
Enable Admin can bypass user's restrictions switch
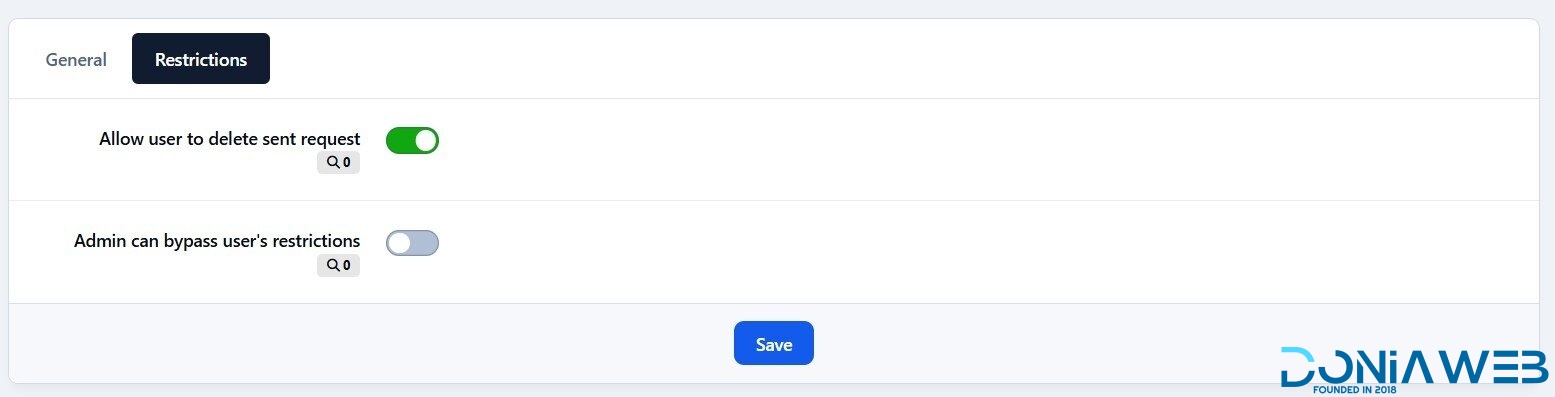412,243
